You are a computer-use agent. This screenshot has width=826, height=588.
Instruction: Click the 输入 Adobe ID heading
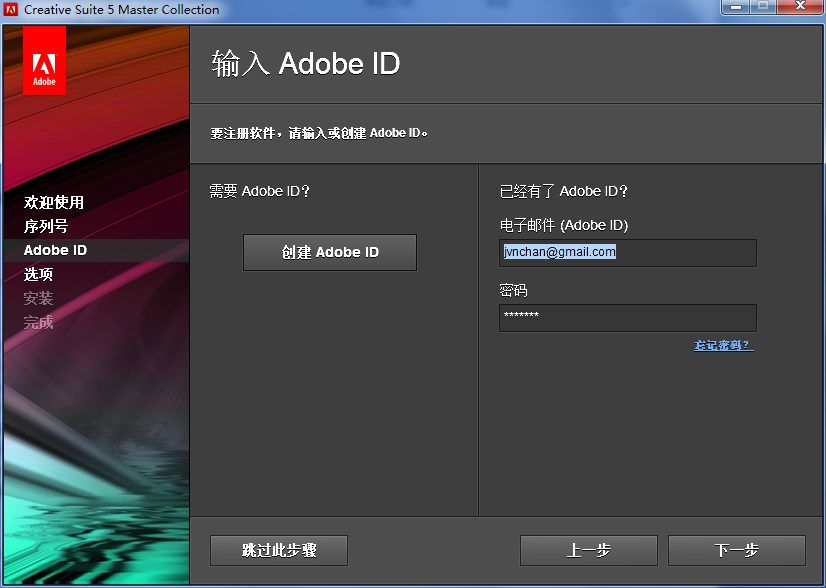point(306,64)
